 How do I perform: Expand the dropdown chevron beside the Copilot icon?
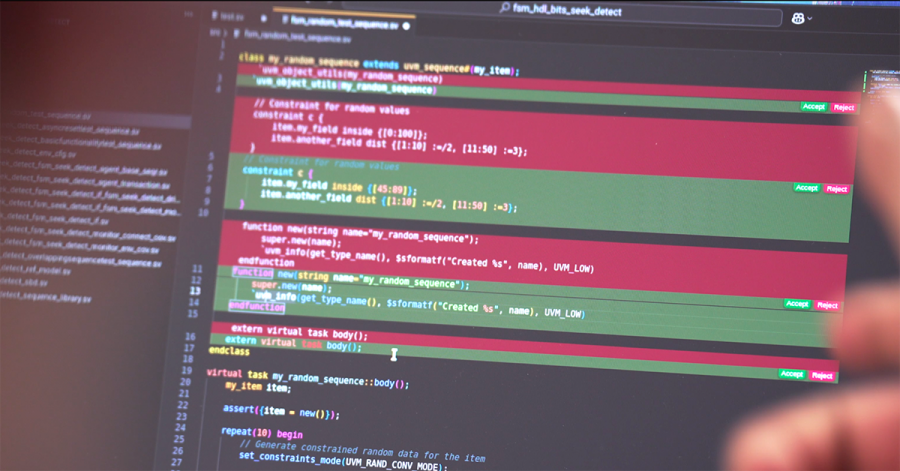coord(810,19)
